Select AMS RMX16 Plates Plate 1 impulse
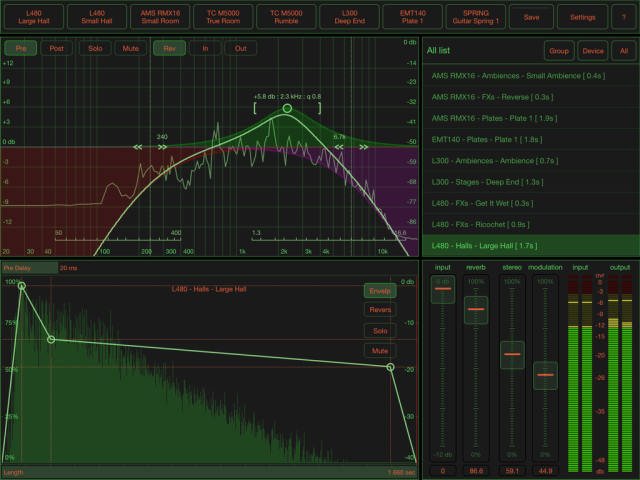This screenshot has height=480, width=640. pos(530,118)
